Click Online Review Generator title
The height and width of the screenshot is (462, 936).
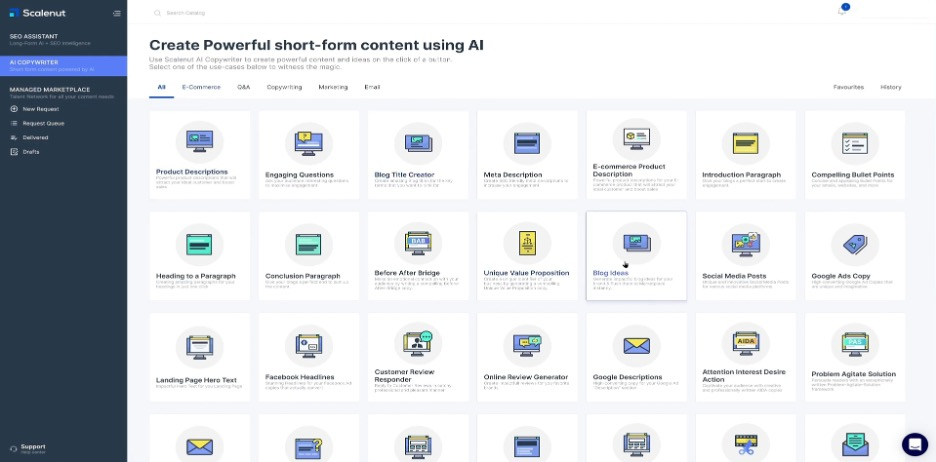point(526,377)
